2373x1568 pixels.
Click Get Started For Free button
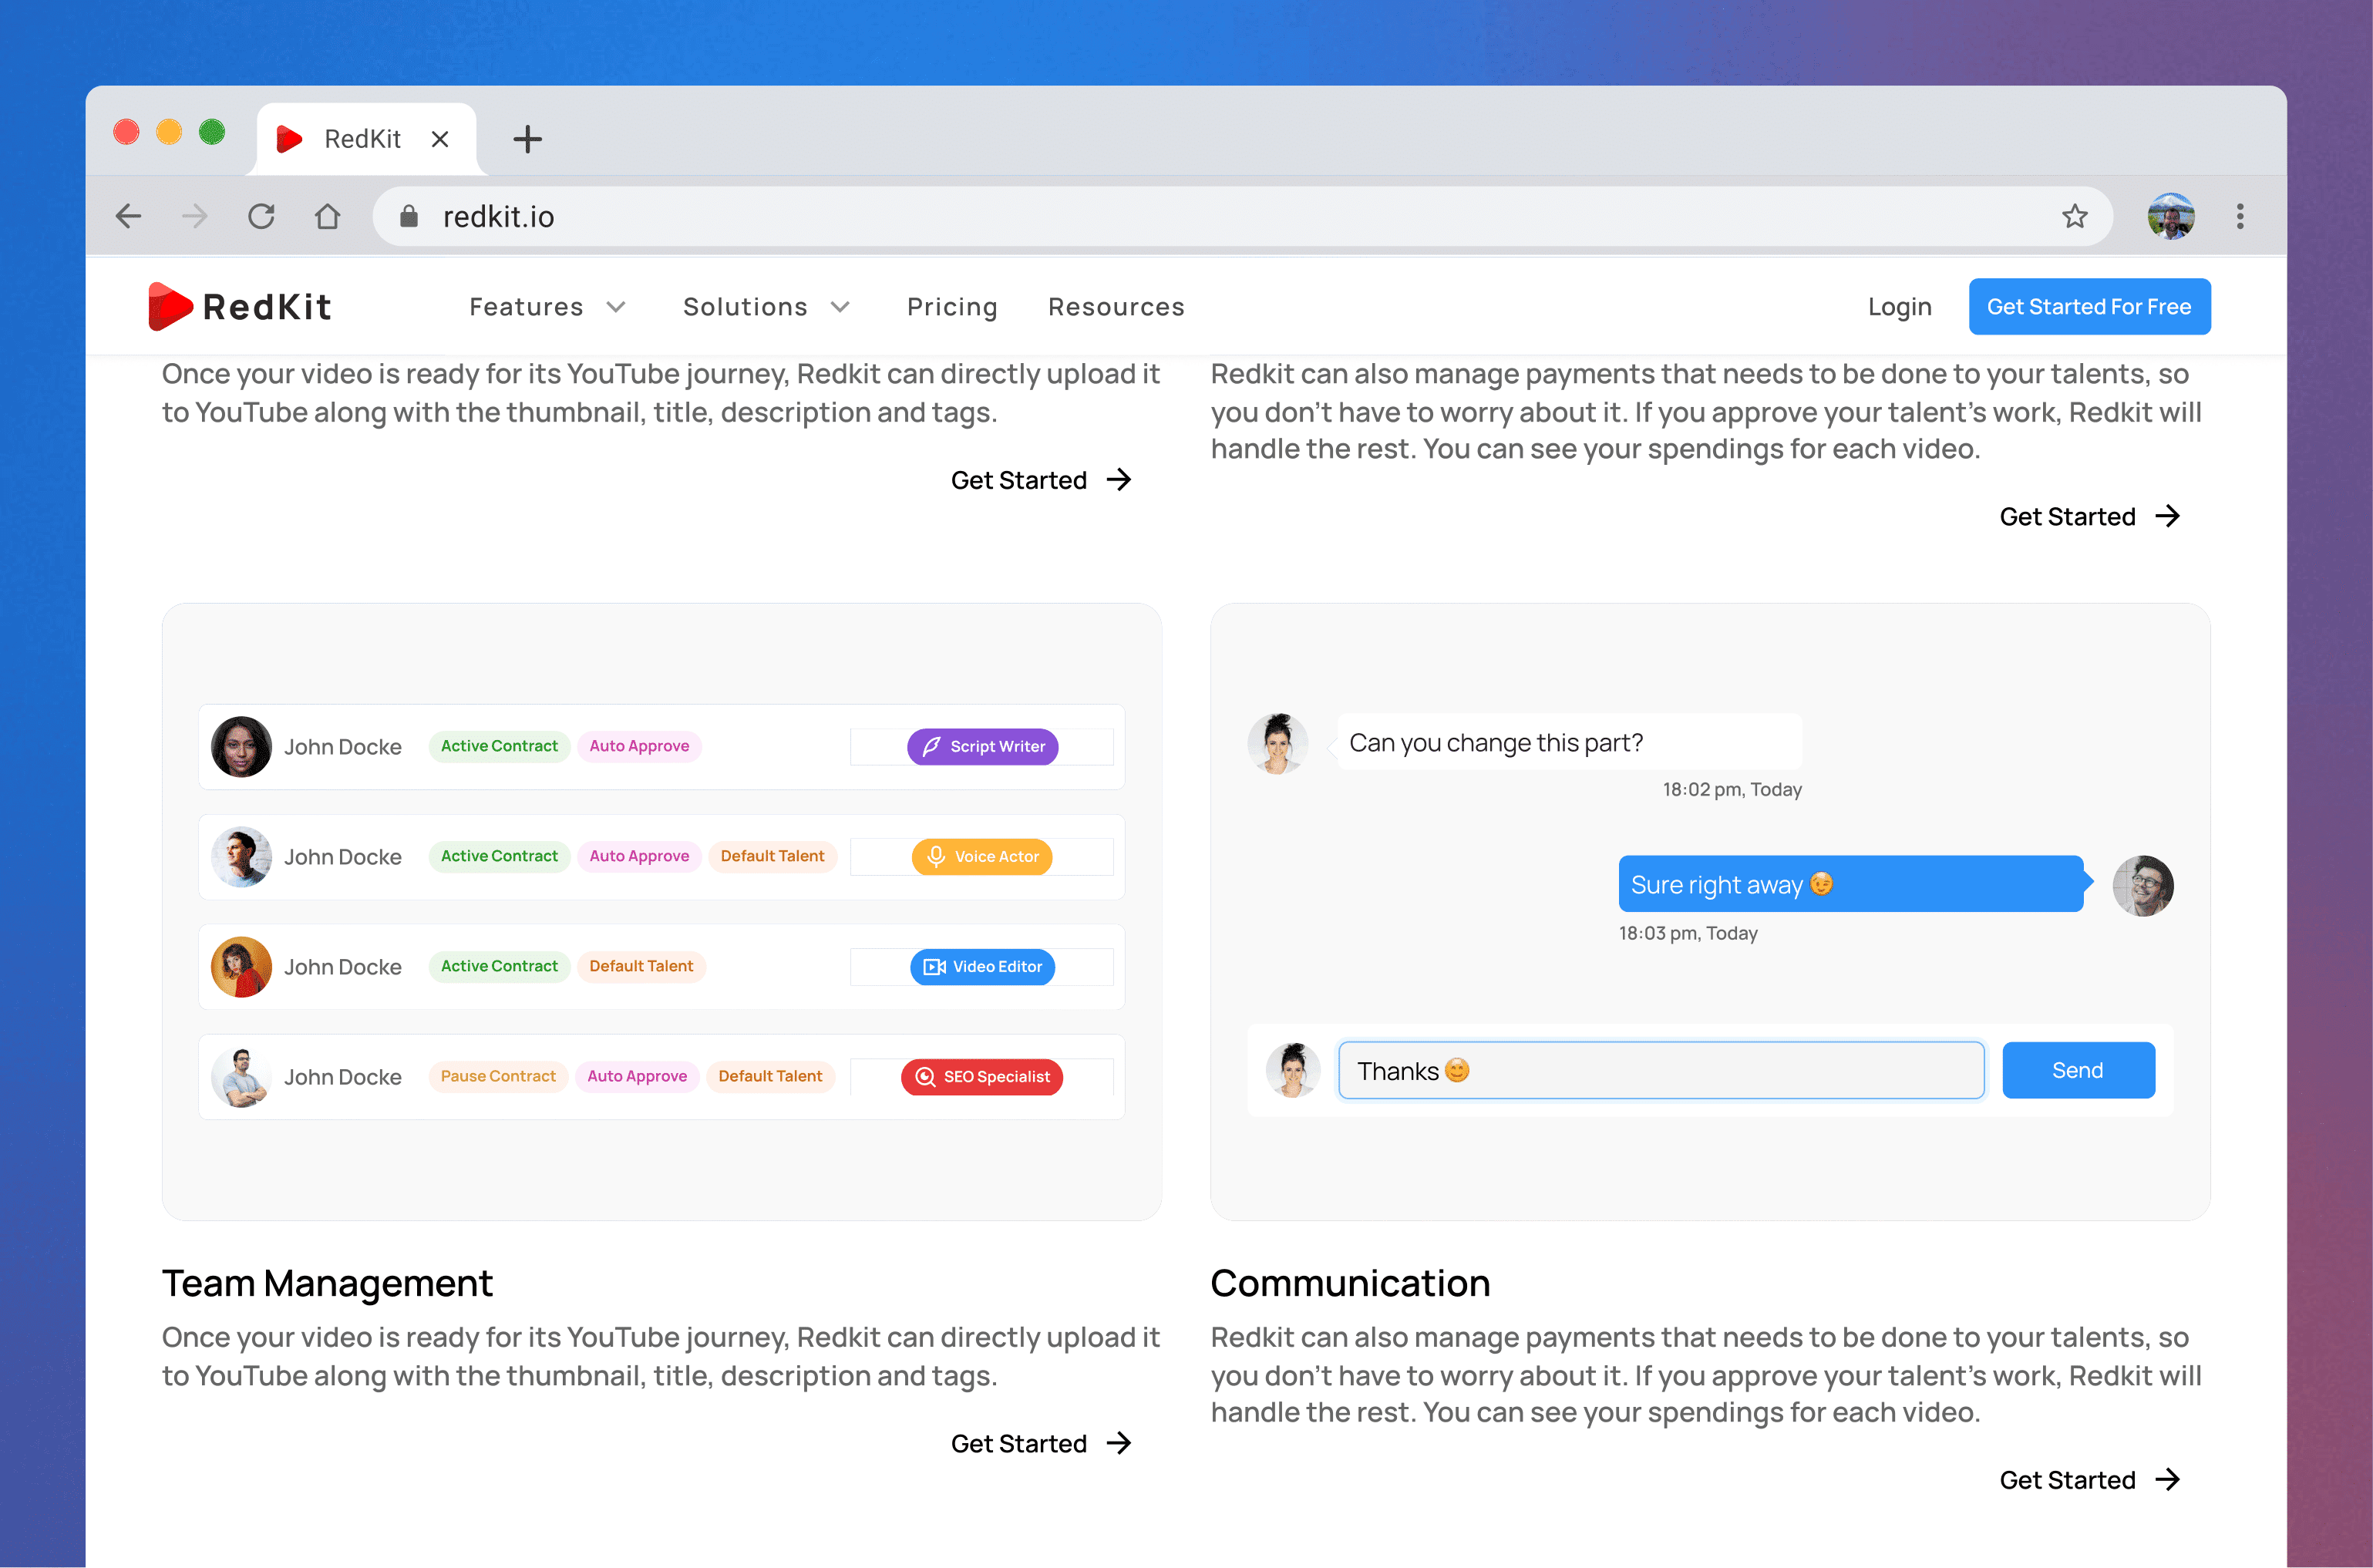pos(2089,306)
